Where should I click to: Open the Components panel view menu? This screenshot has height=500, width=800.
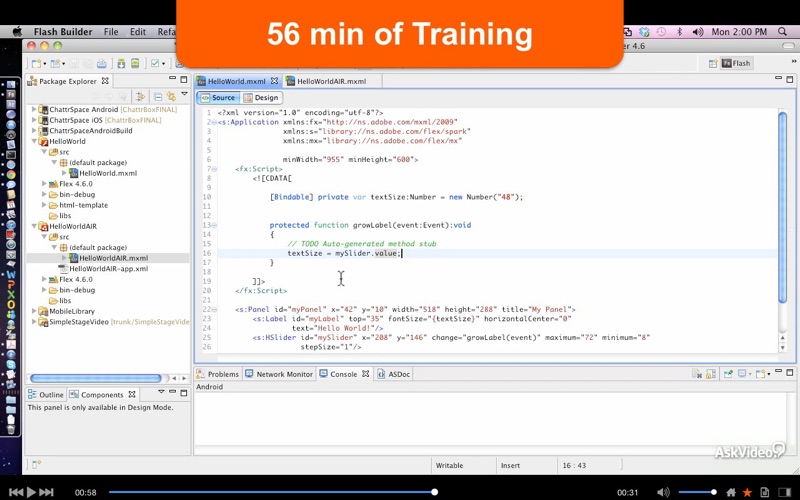[x=161, y=392]
